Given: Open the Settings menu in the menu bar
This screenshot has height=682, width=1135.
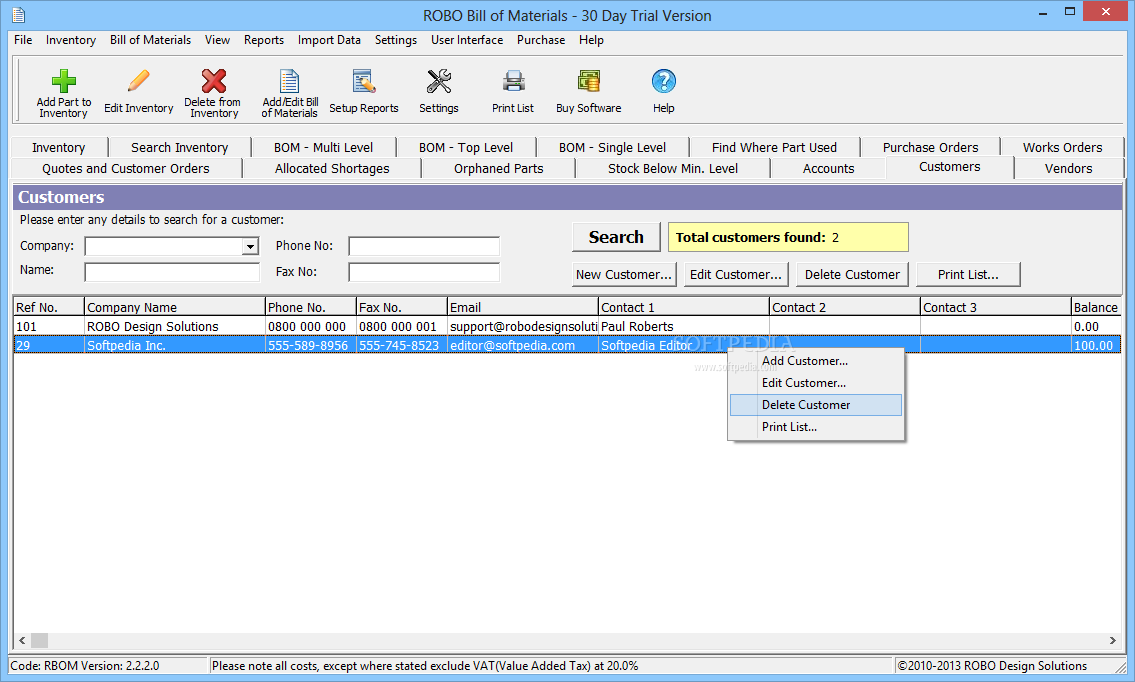Looking at the screenshot, I should tap(396, 40).
